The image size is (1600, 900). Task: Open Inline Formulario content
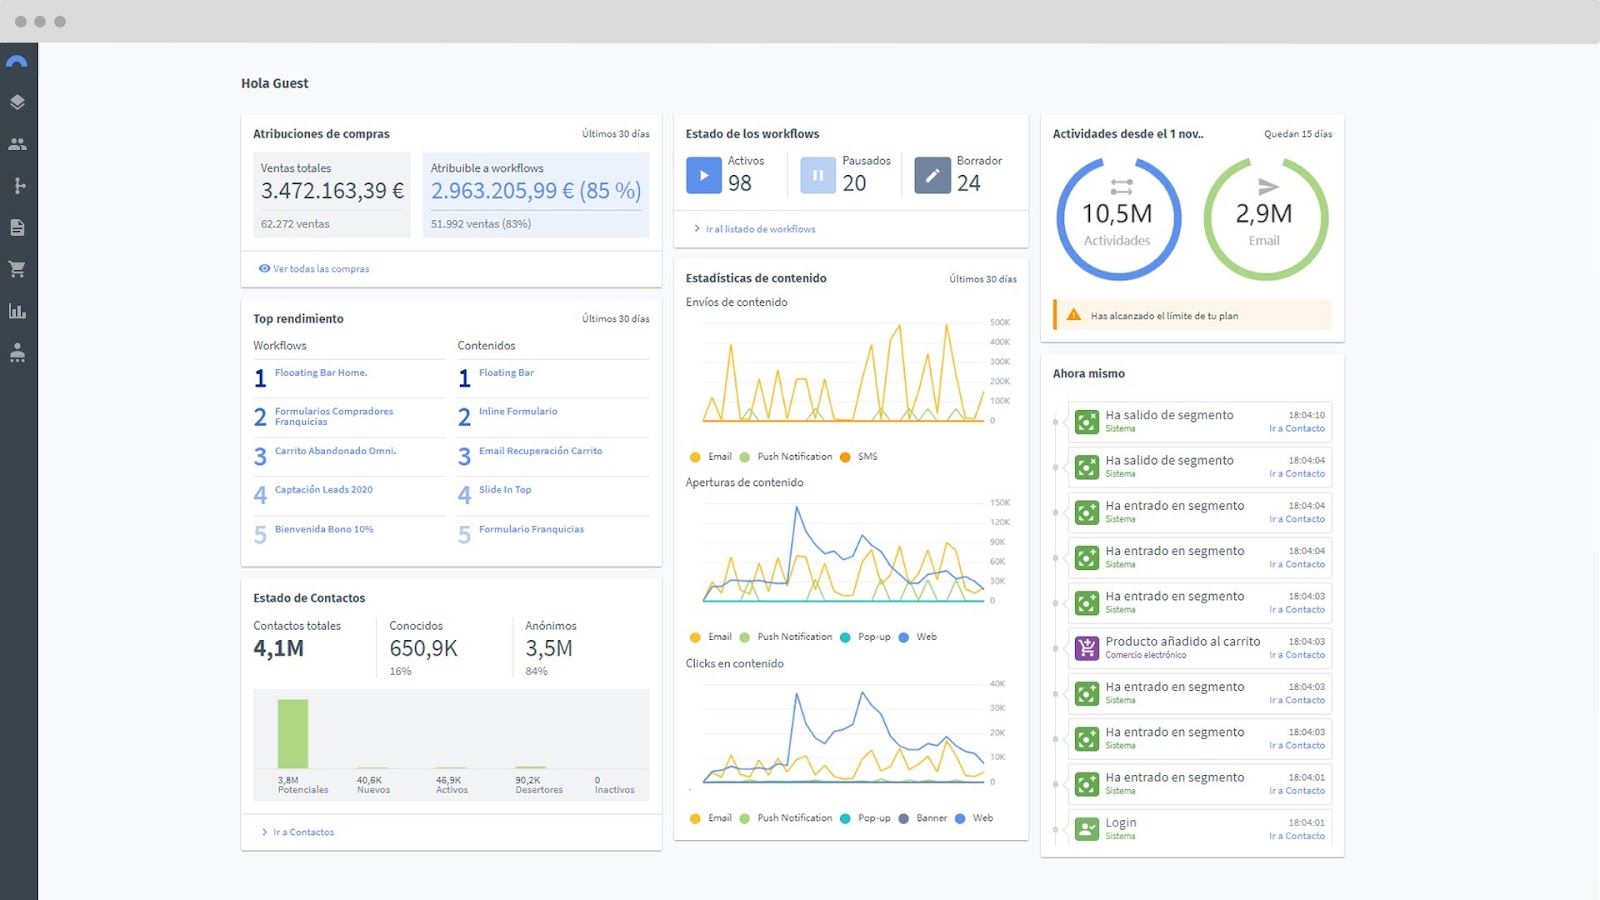[518, 412]
